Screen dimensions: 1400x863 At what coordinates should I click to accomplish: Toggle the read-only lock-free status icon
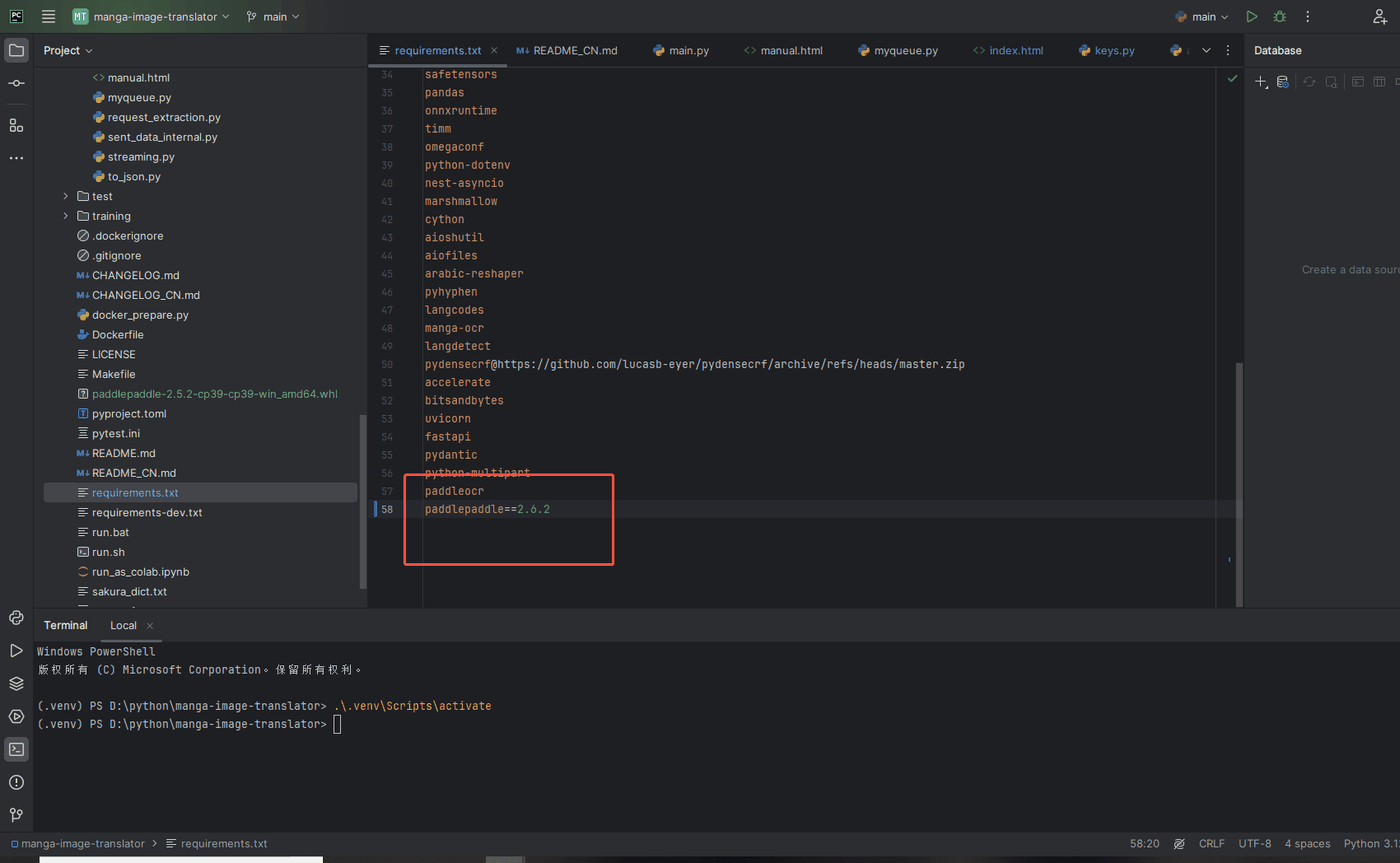(1180, 844)
